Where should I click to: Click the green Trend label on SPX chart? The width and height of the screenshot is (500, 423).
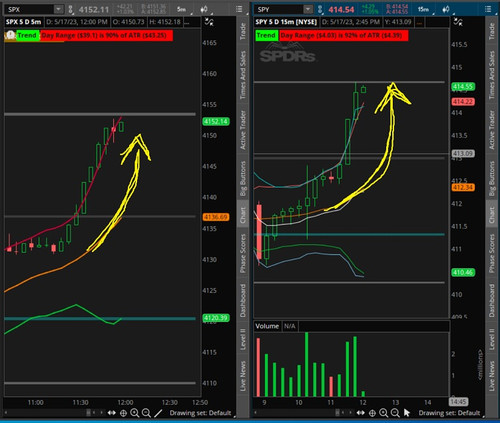[27, 35]
